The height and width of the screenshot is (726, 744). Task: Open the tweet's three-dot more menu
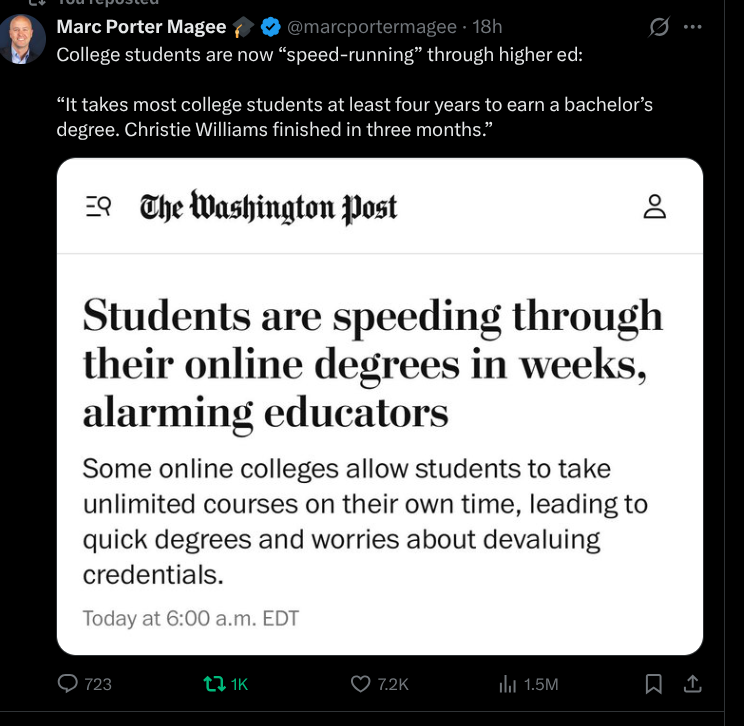(x=692, y=27)
